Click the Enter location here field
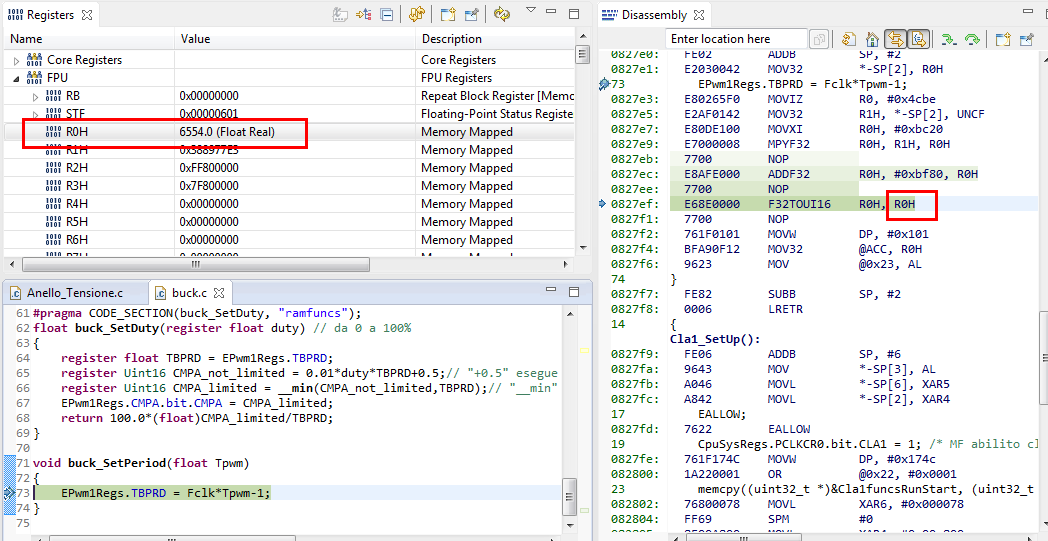 pos(736,39)
